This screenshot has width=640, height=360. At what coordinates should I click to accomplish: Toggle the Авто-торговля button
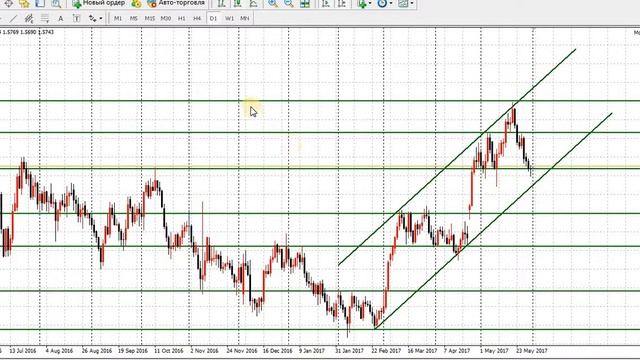tap(176, 3)
